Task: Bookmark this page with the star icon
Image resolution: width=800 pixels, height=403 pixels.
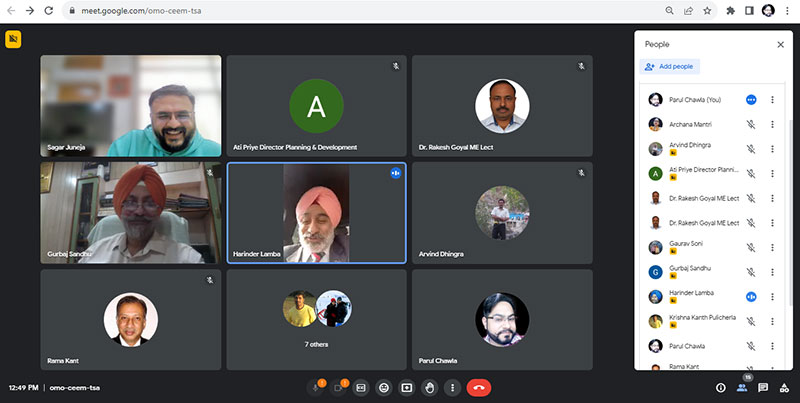Action: 707,10
